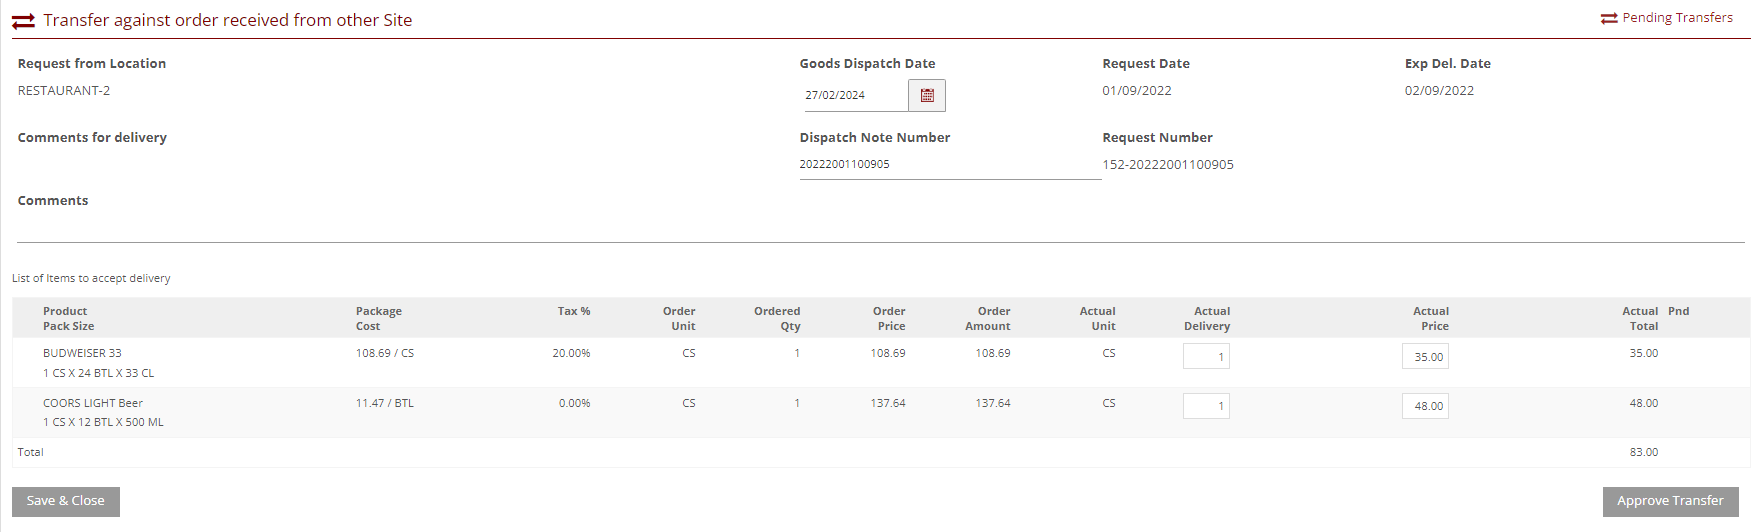Image resolution: width=1751 pixels, height=532 pixels.
Task: Click the Product Pack Size column header
Action: (x=68, y=319)
